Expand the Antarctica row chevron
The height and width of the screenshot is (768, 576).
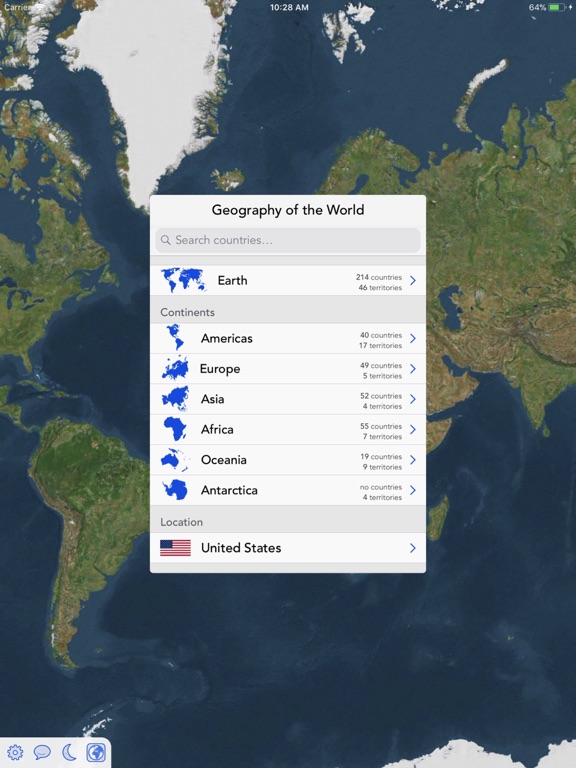click(413, 490)
